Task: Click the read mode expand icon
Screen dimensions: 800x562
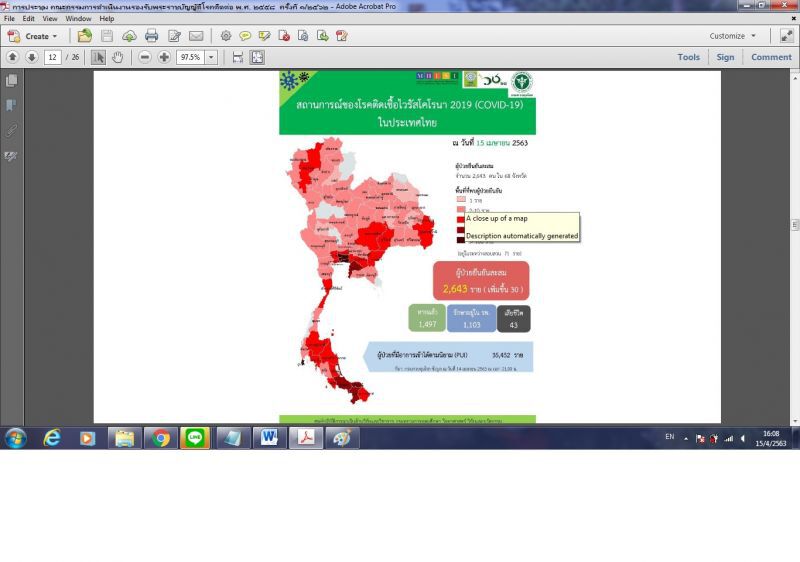Action: 787,36
